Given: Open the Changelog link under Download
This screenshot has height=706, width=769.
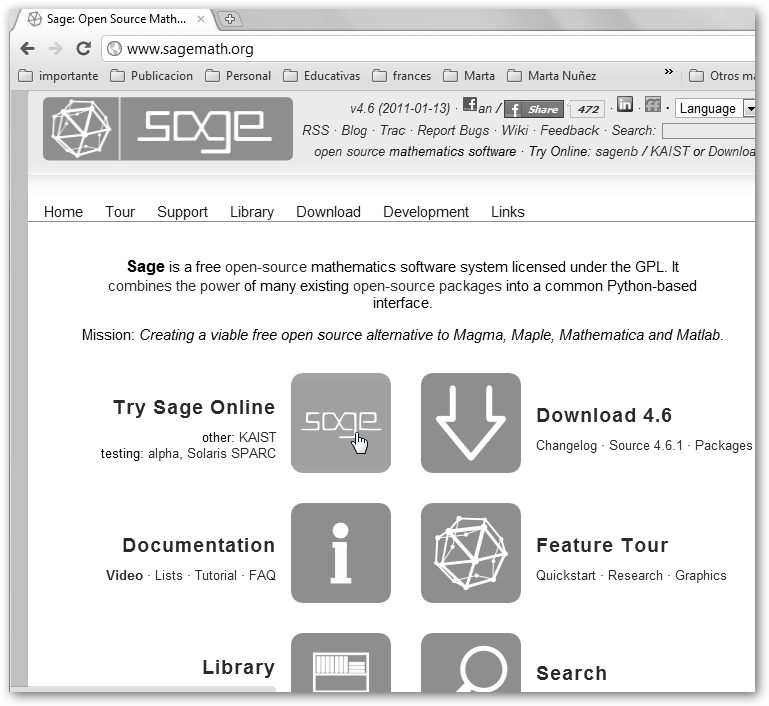Looking at the screenshot, I should 566,445.
